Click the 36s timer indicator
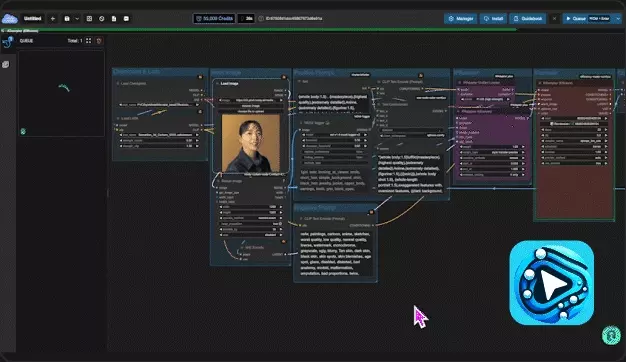Viewport: 626px width, 362px height. (x=246, y=18)
